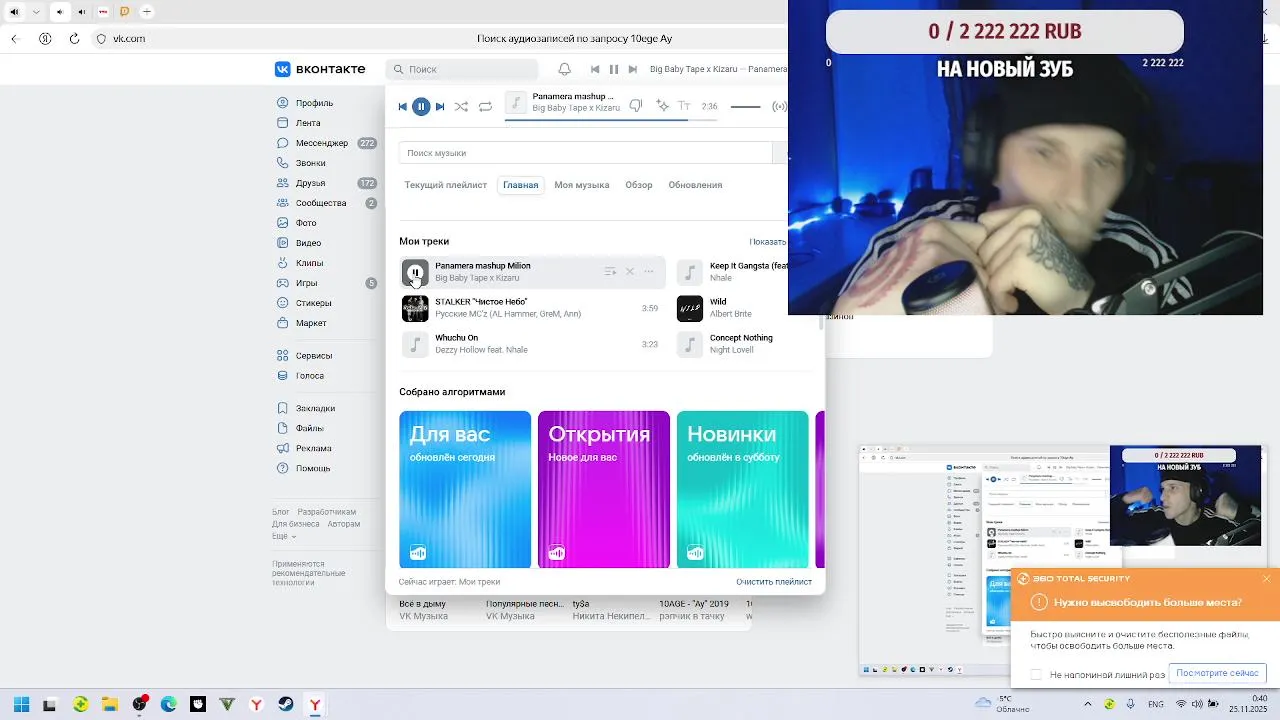Click Показать все link near Мои треки
Screen dimensions: 1280x720
point(768,242)
